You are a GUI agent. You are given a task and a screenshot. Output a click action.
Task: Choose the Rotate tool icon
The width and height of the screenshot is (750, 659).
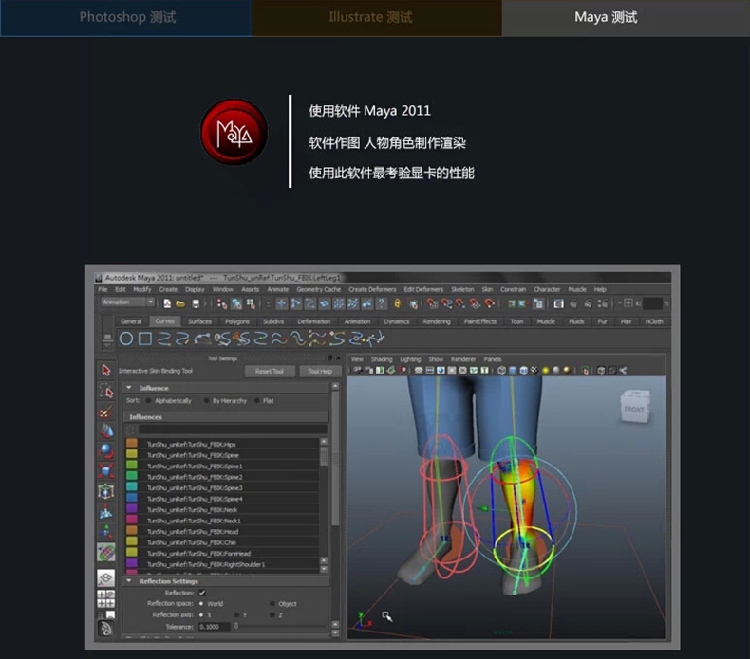click(106, 451)
